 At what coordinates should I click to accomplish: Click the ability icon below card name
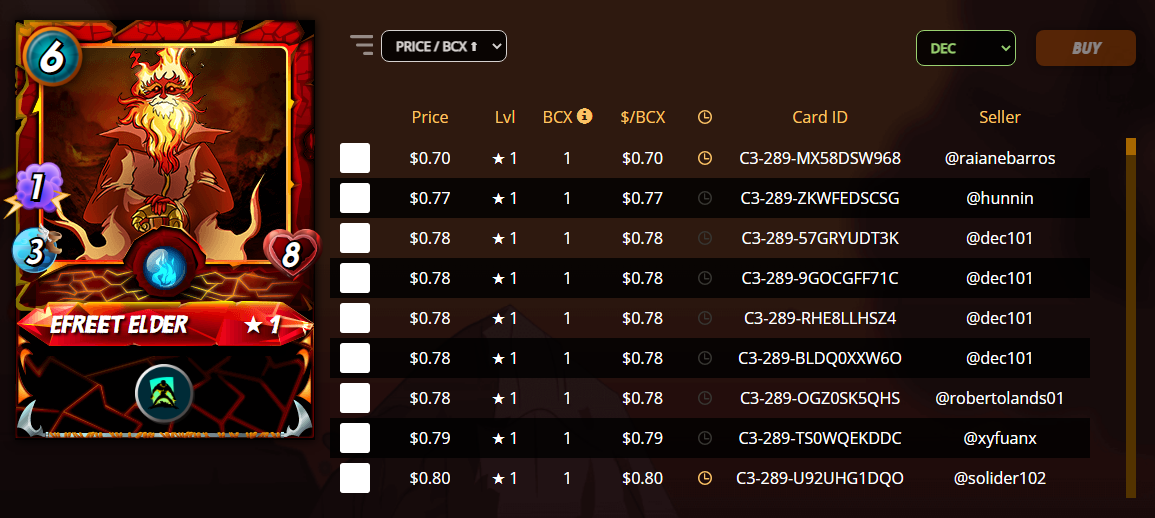(164, 393)
